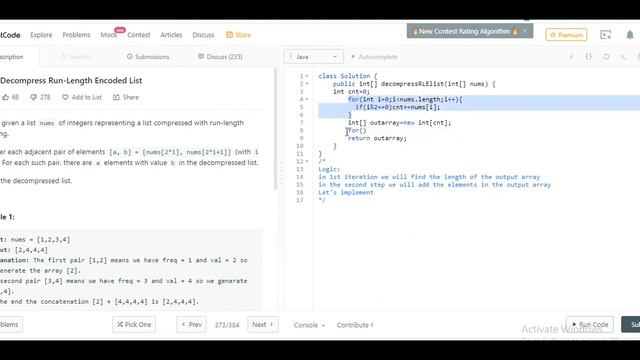
Task: Open the Explore menu
Action: point(41,35)
